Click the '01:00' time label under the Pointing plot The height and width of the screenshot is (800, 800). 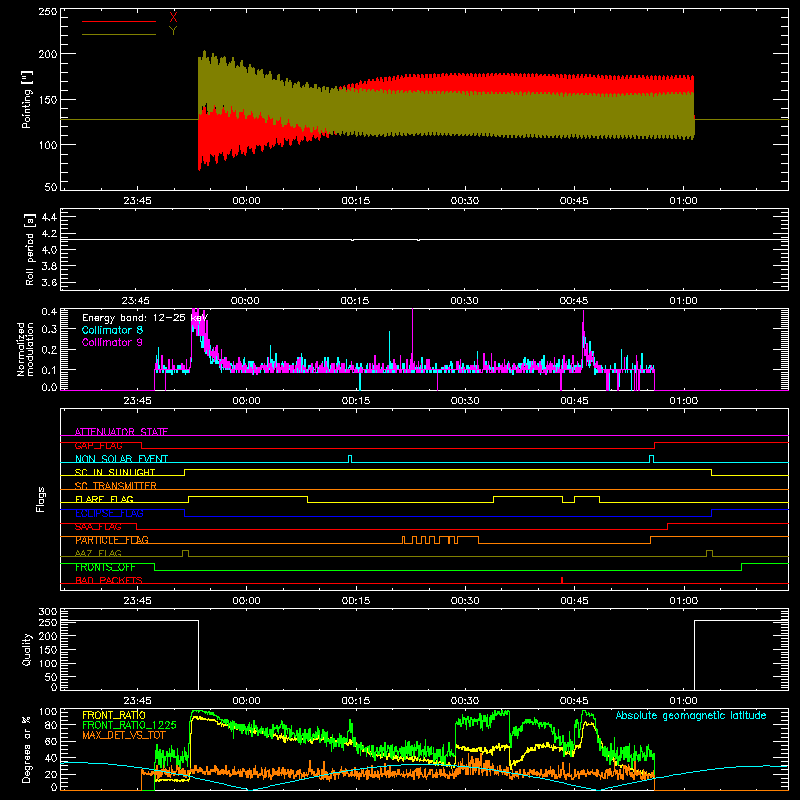pyautogui.click(x=684, y=201)
